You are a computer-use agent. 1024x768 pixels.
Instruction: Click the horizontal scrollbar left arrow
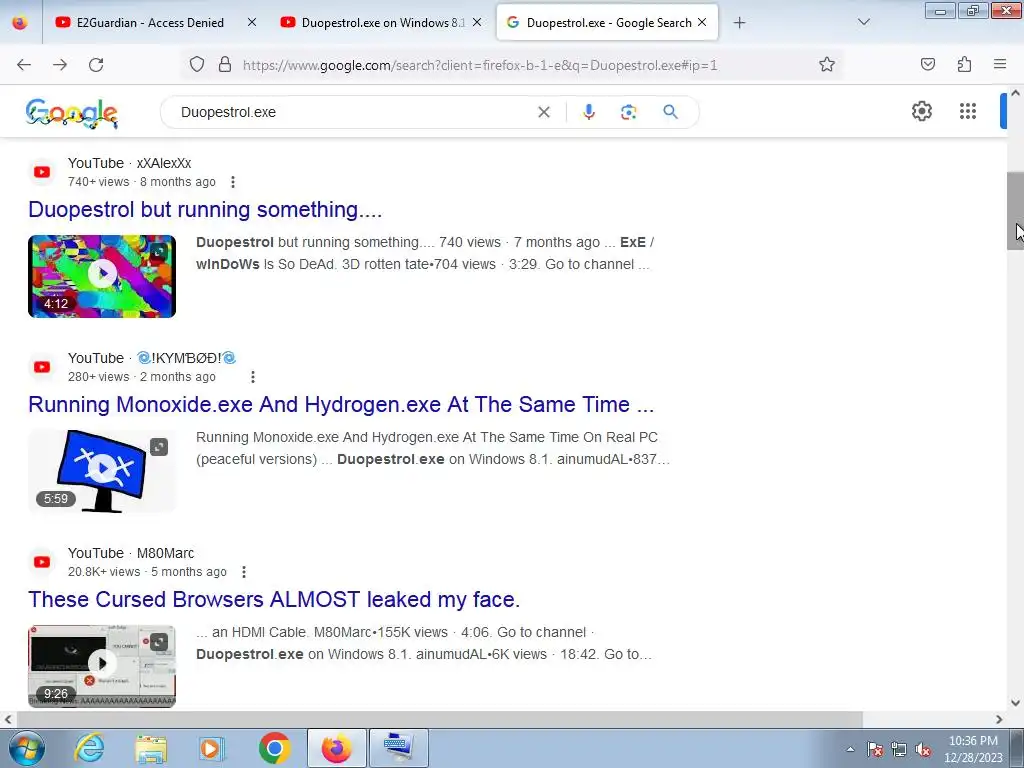point(8,719)
